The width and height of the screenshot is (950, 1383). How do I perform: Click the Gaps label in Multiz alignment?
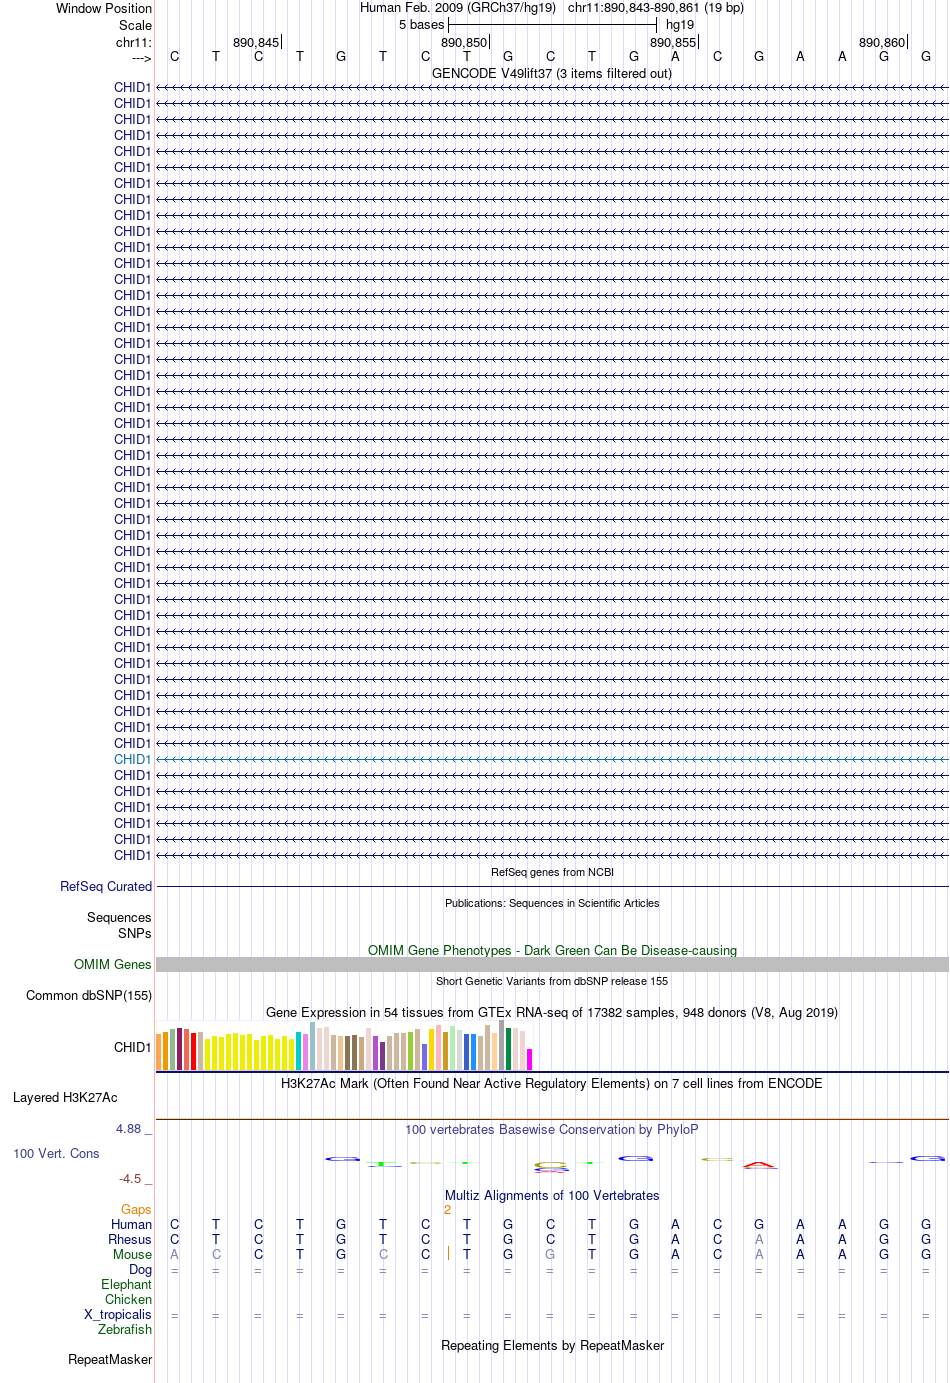click(x=136, y=1209)
